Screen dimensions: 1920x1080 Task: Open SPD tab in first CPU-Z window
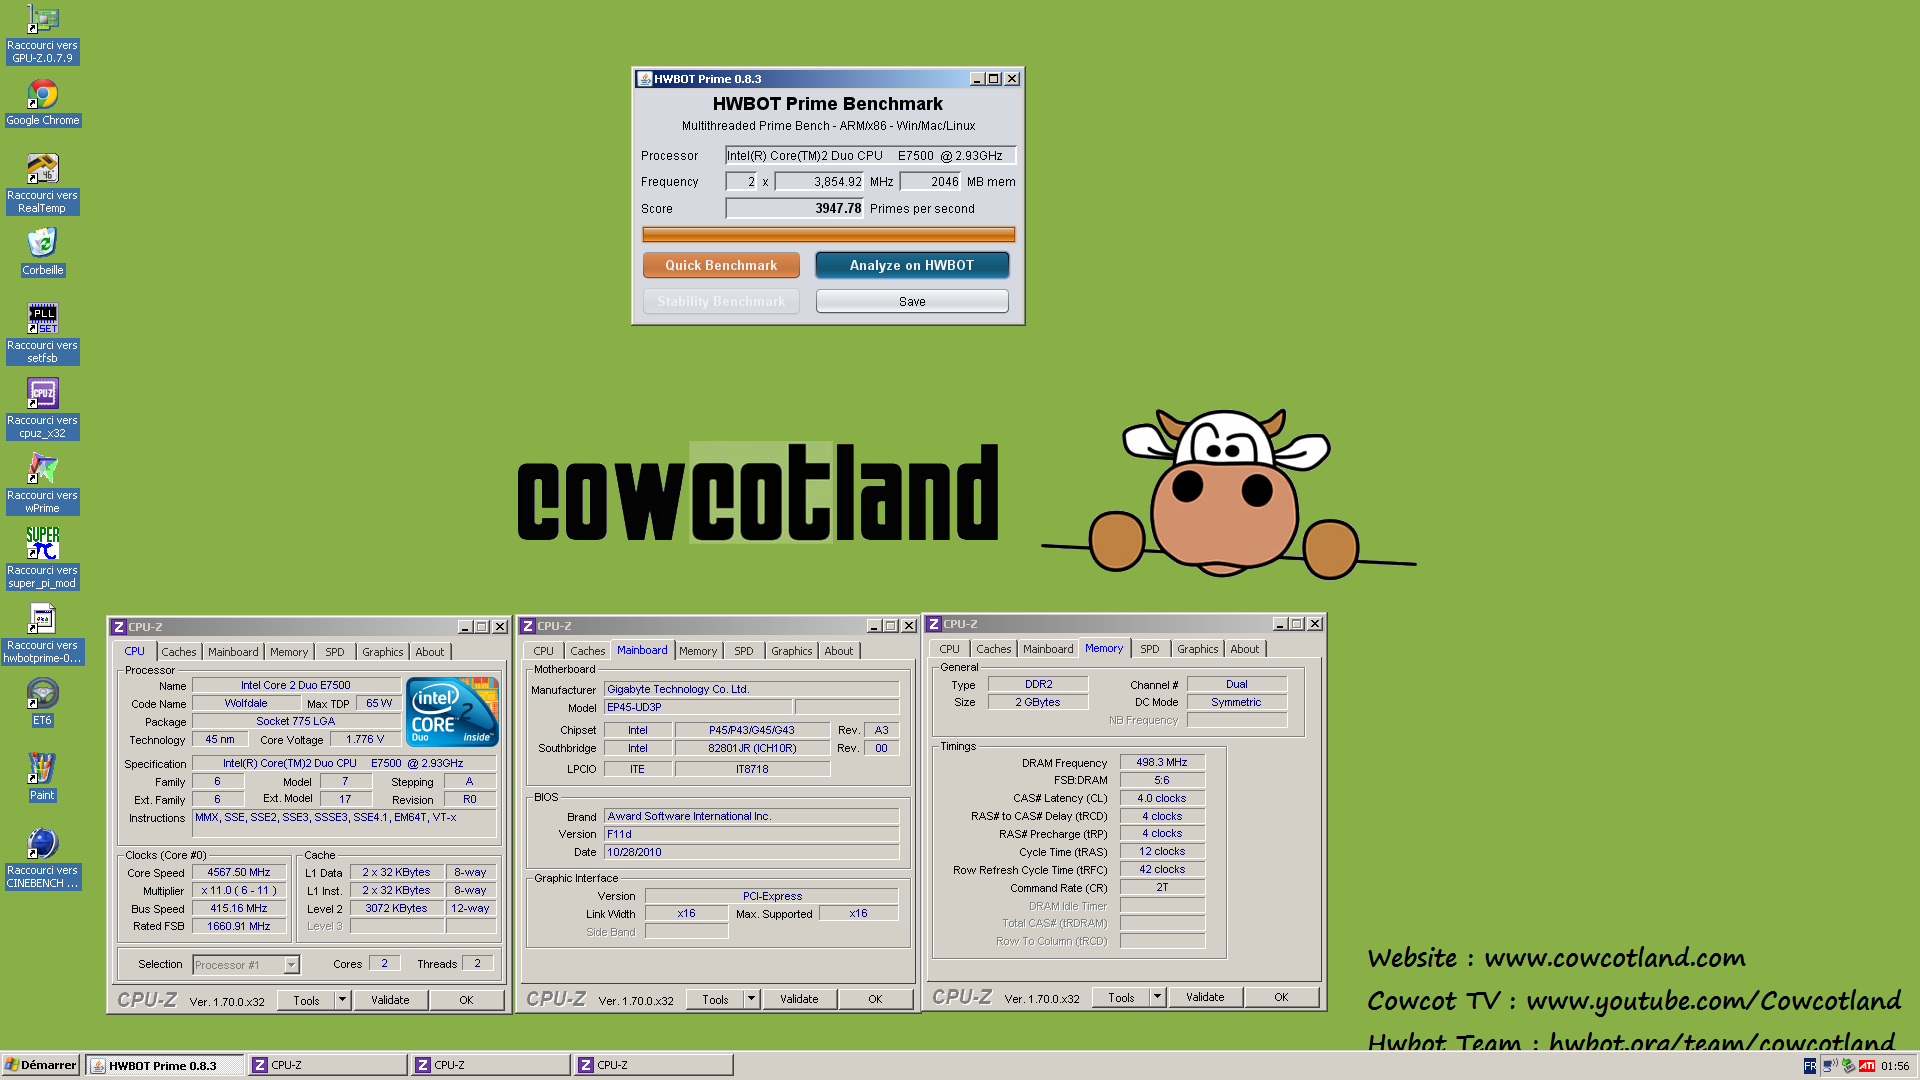click(335, 652)
